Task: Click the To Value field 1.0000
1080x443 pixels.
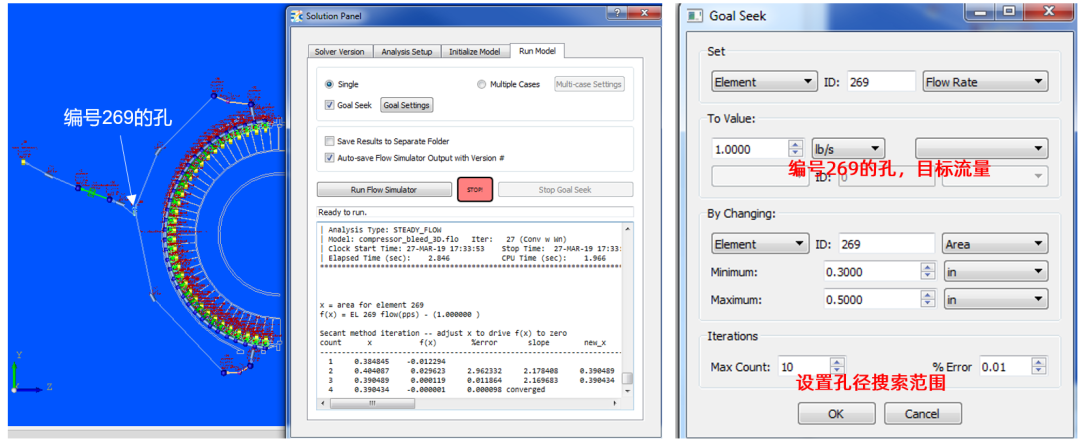Action: coord(749,149)
